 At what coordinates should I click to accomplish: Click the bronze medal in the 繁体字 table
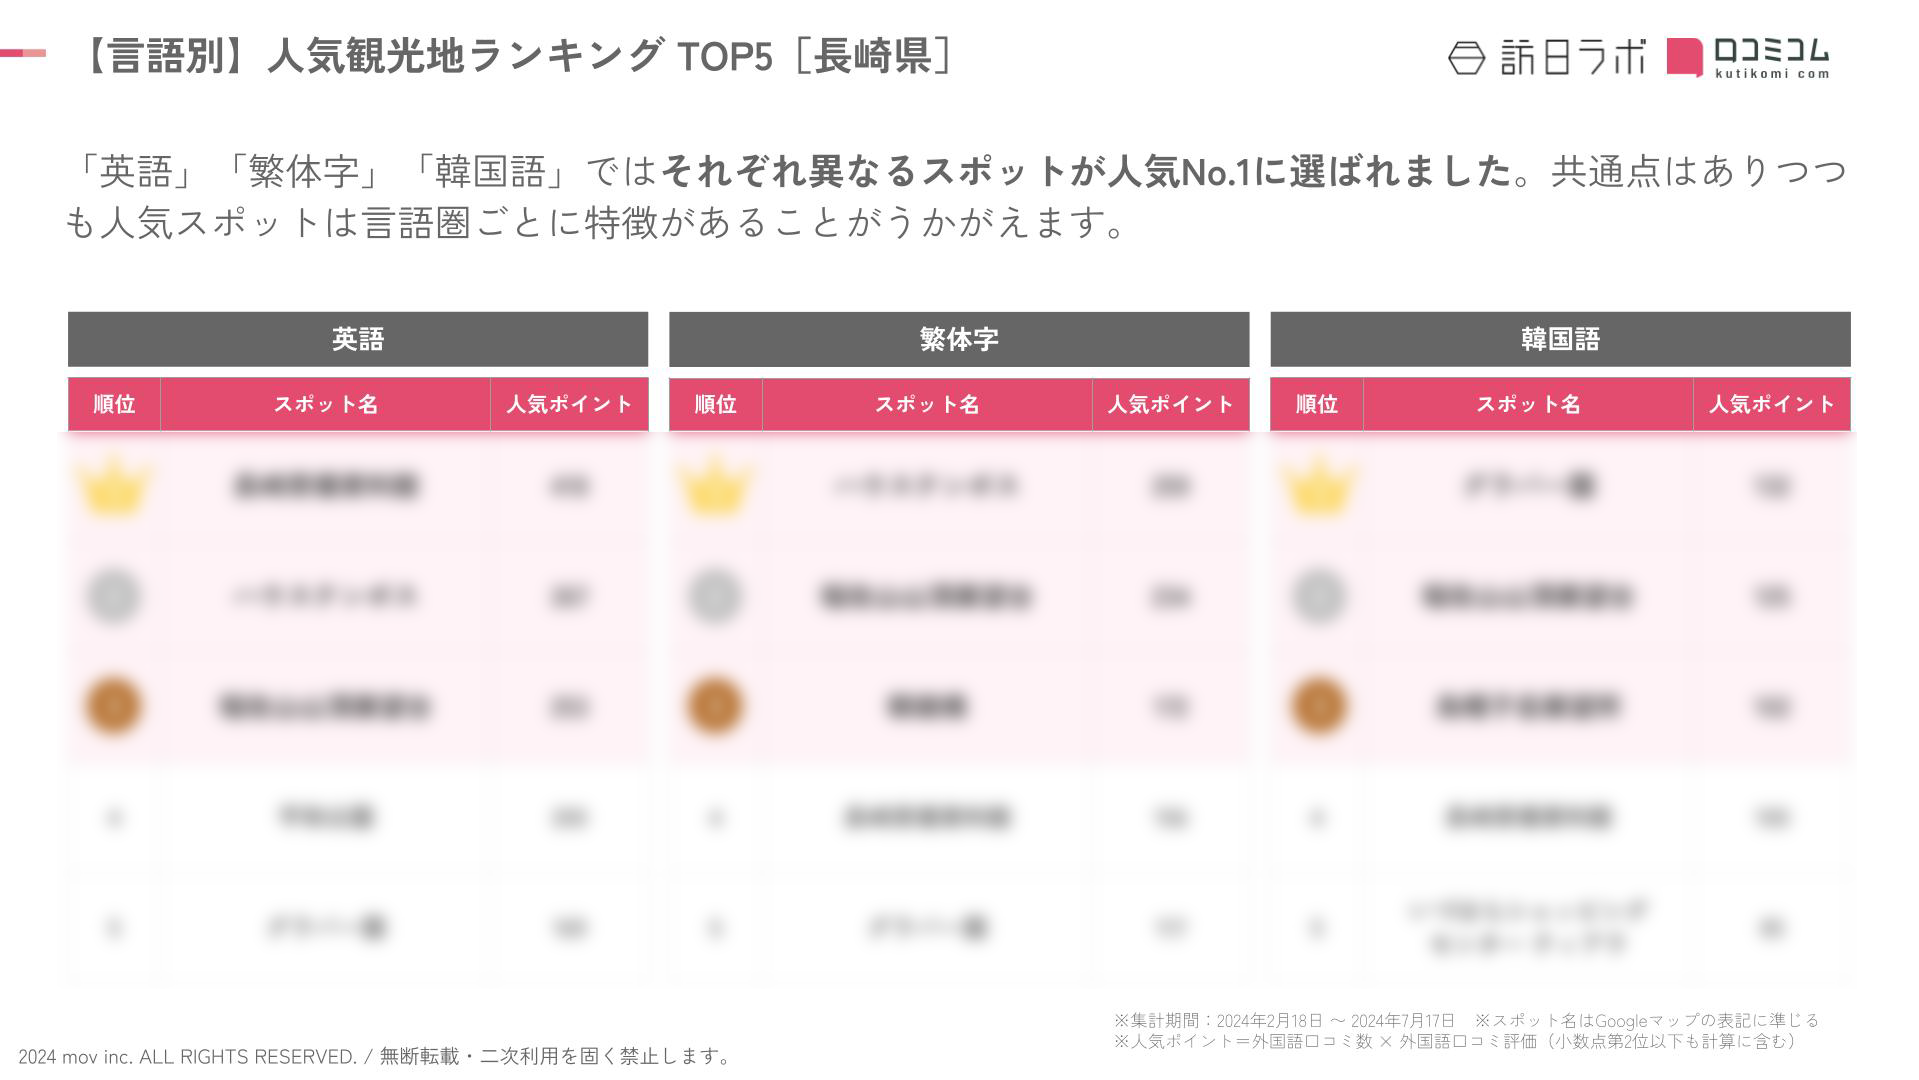[x=715, y=706]
